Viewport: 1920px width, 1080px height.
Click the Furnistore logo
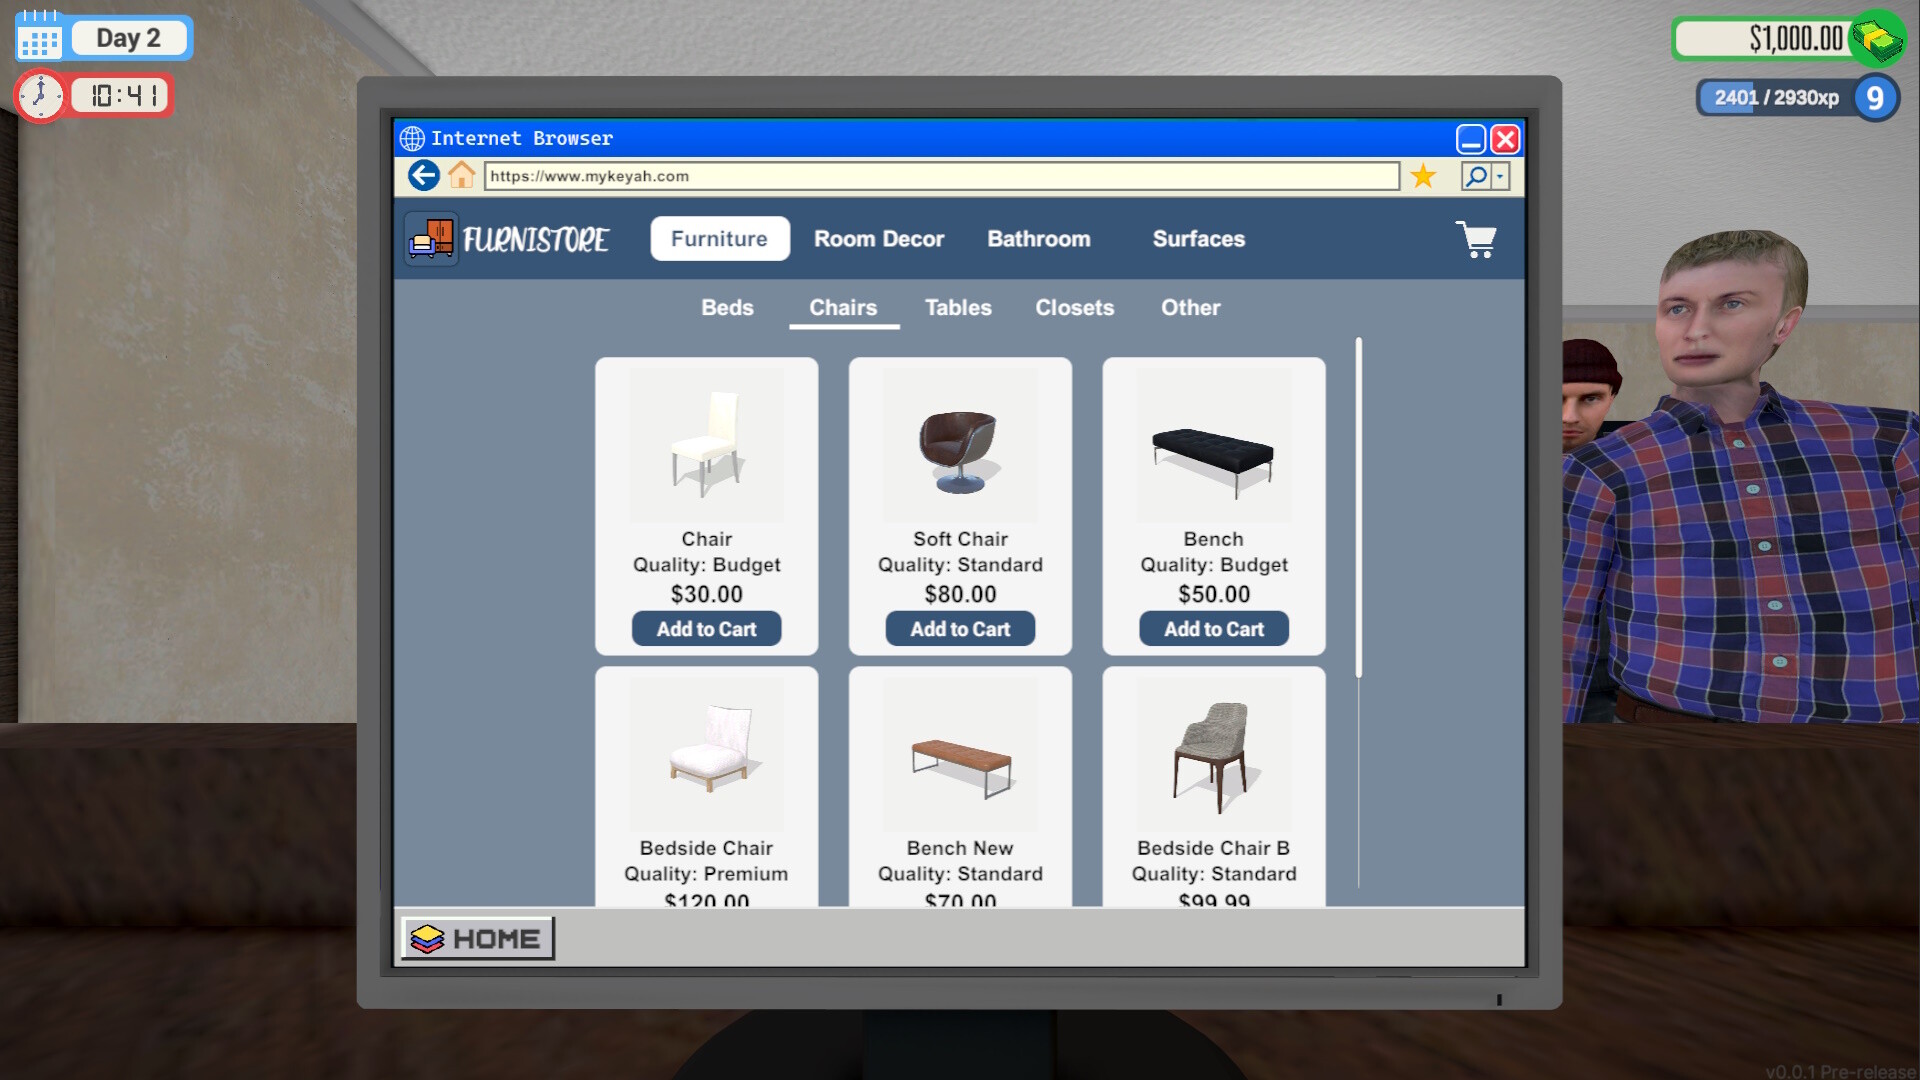(430, 239)
